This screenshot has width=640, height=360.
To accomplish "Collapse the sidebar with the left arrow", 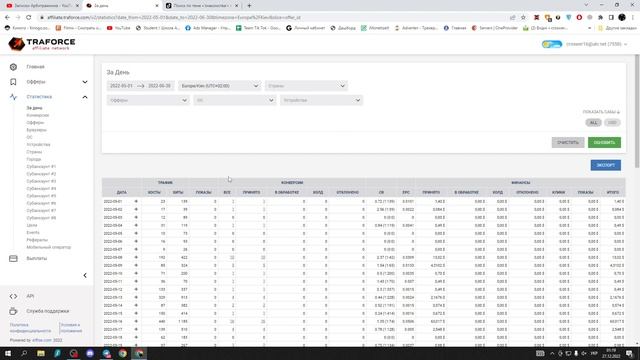I will (x=85, y=276).
